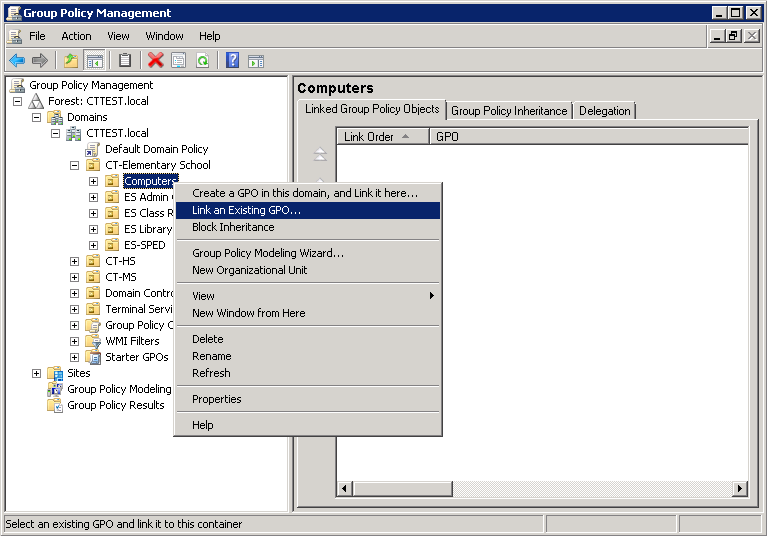
Task: Click the Back arrow toolbar icon
Action: [x=17, y=60]
